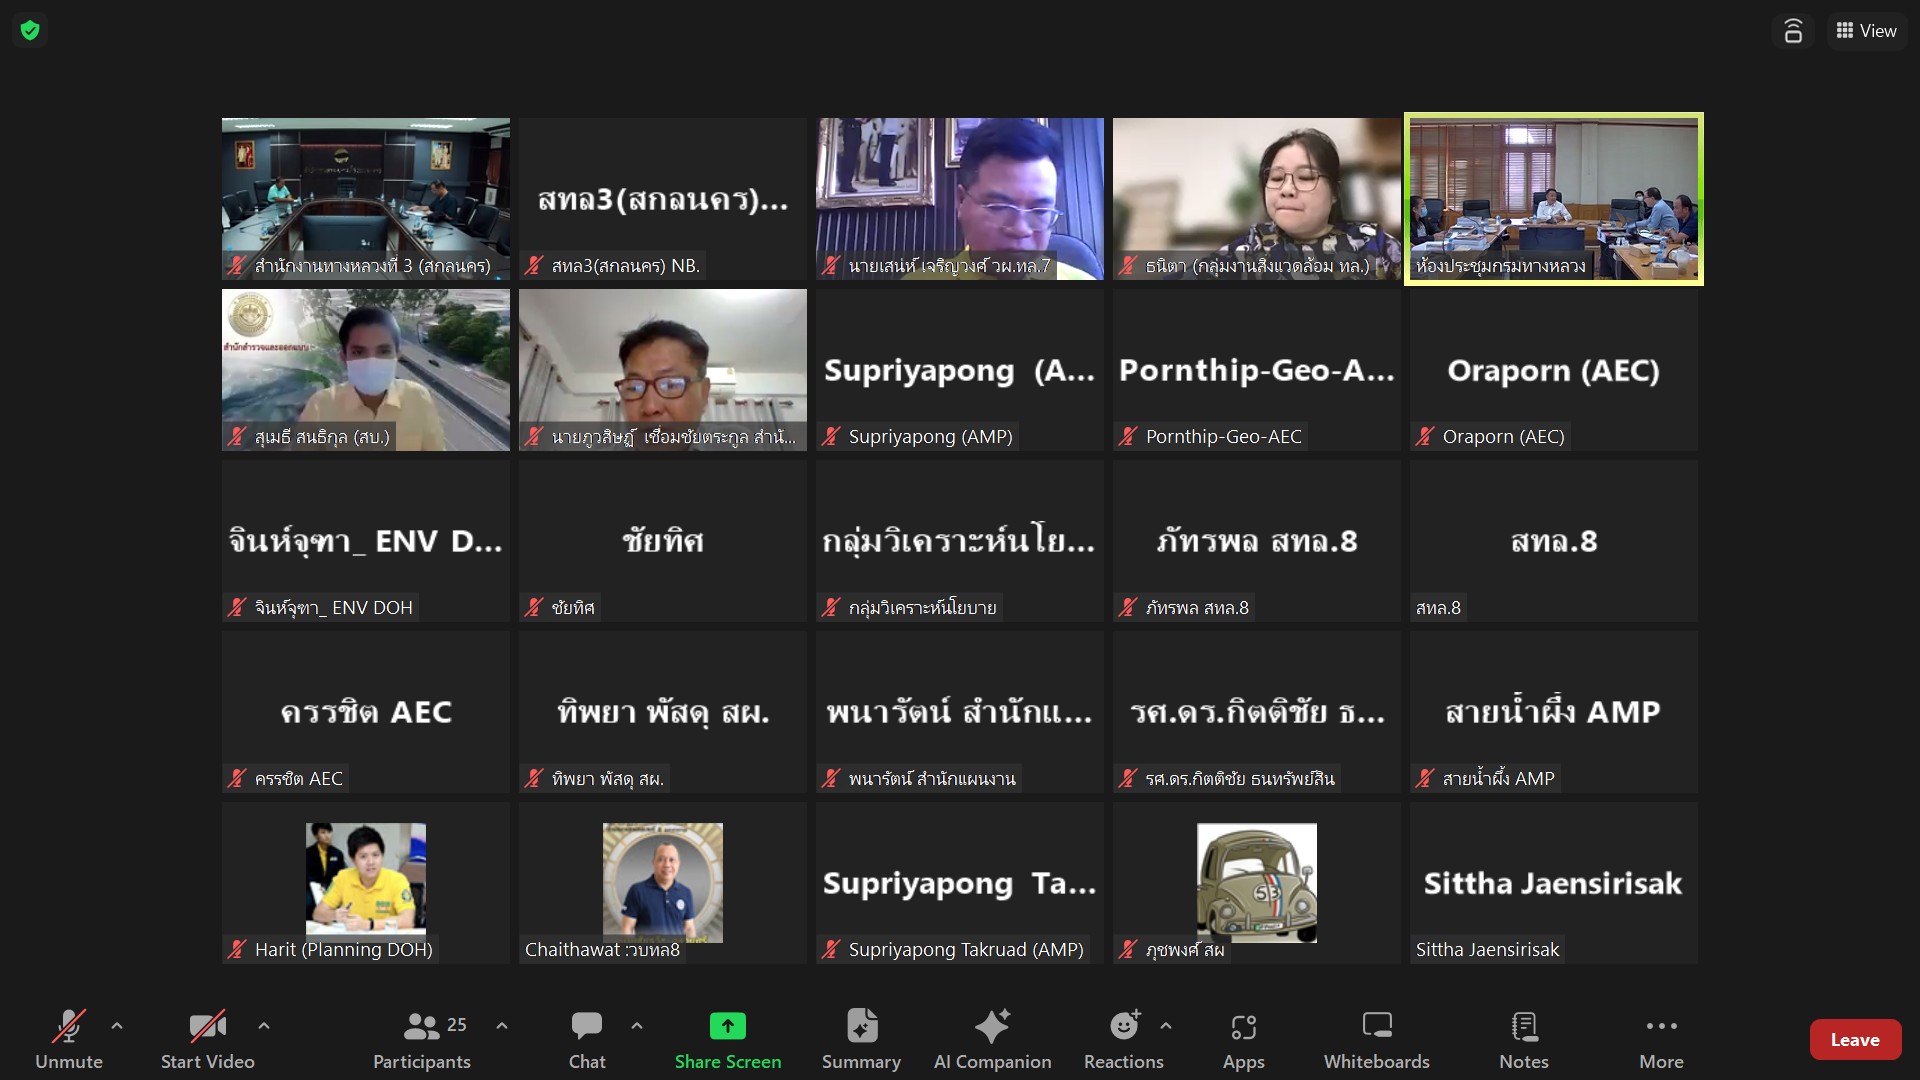1920x1080 pixels.
Task: Click the wireless casting icon beside View
Action: (1793, 31)
